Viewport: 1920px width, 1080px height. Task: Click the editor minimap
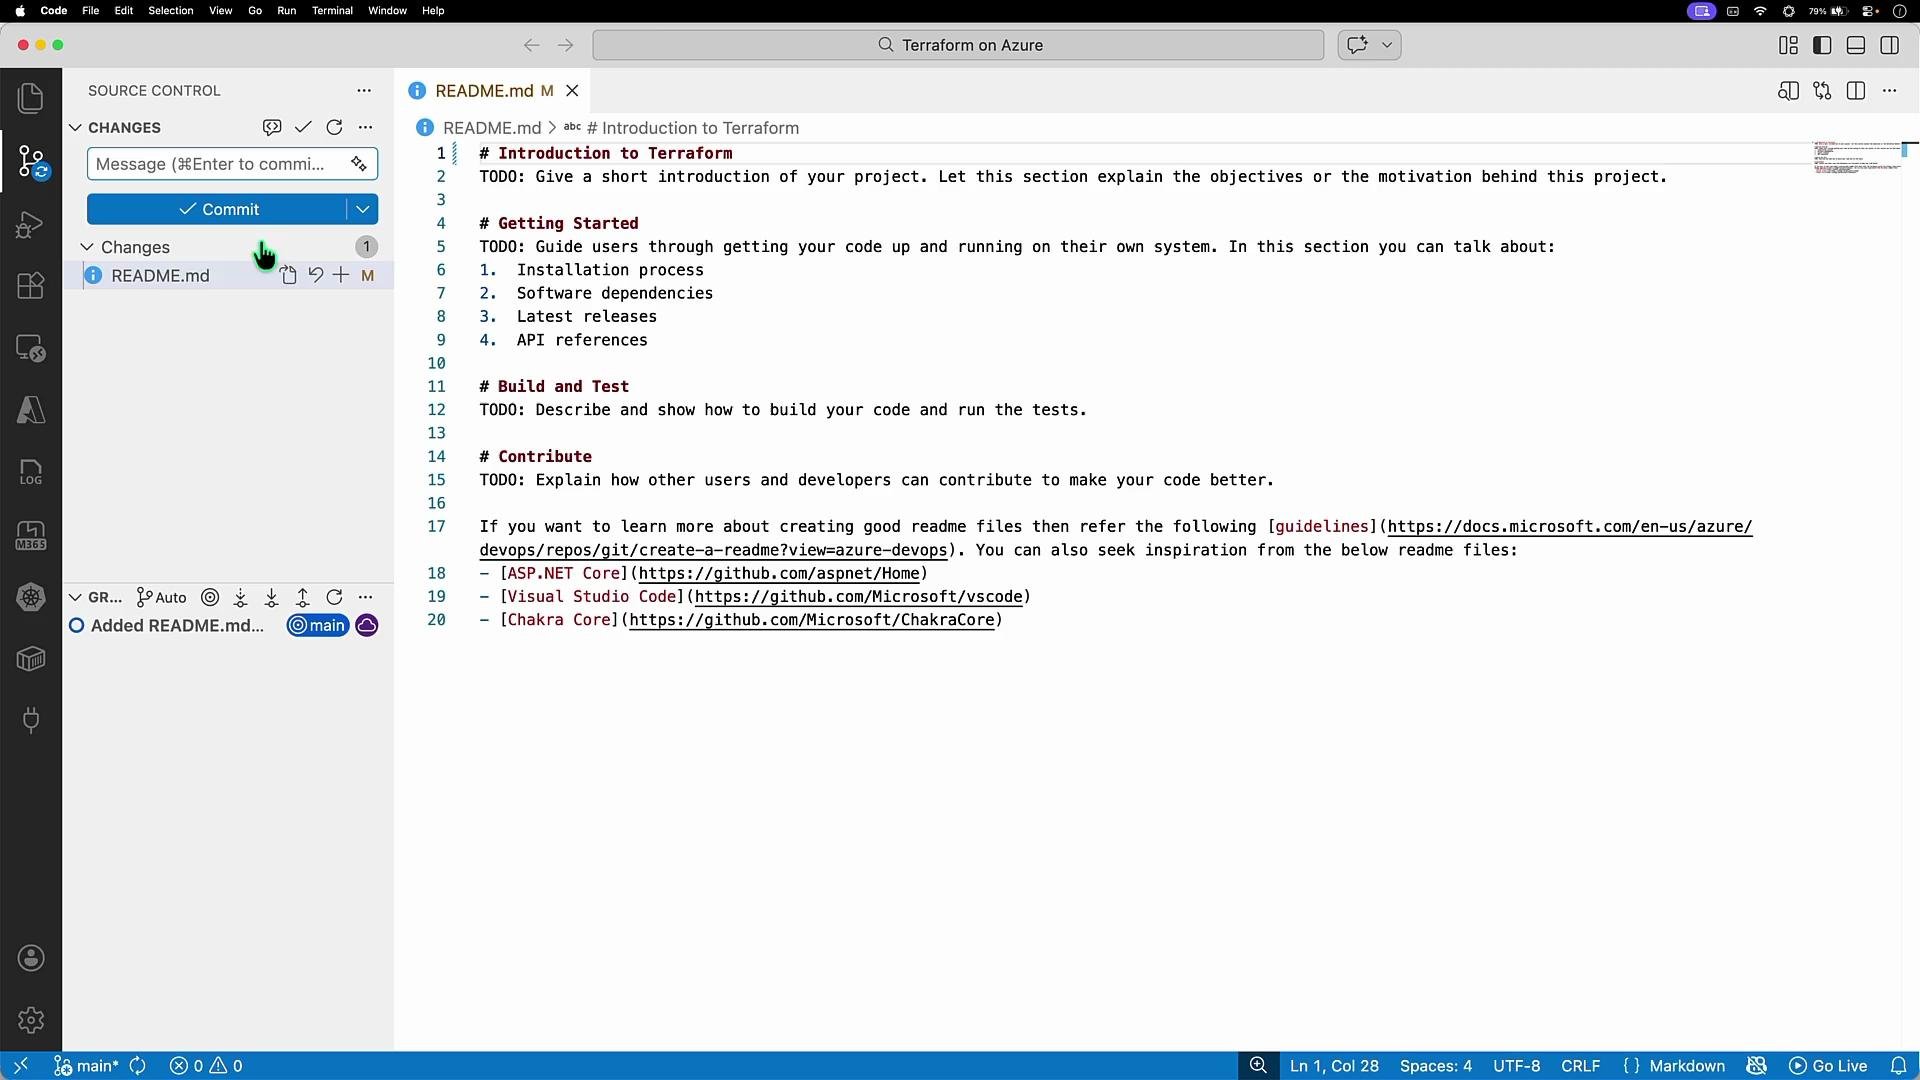[1857, 158]
